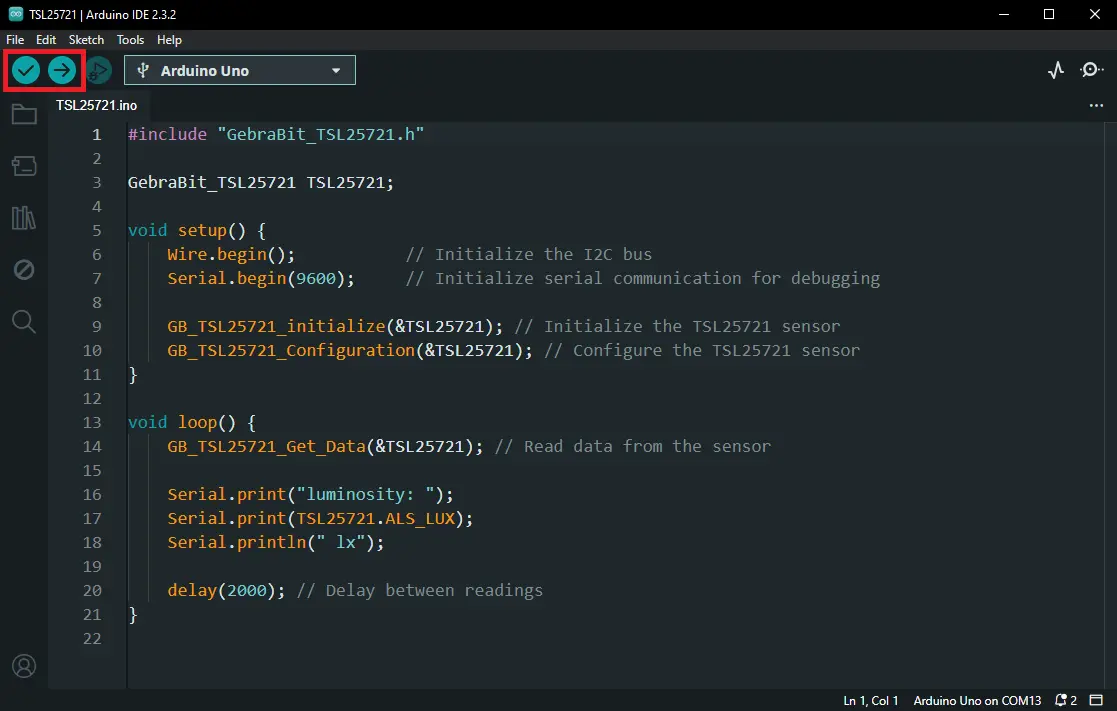The height and width of the screenshot is (711, 1117).
Task: Click the comment 'Initialize the I2C bus'
Action: point(529,254)
